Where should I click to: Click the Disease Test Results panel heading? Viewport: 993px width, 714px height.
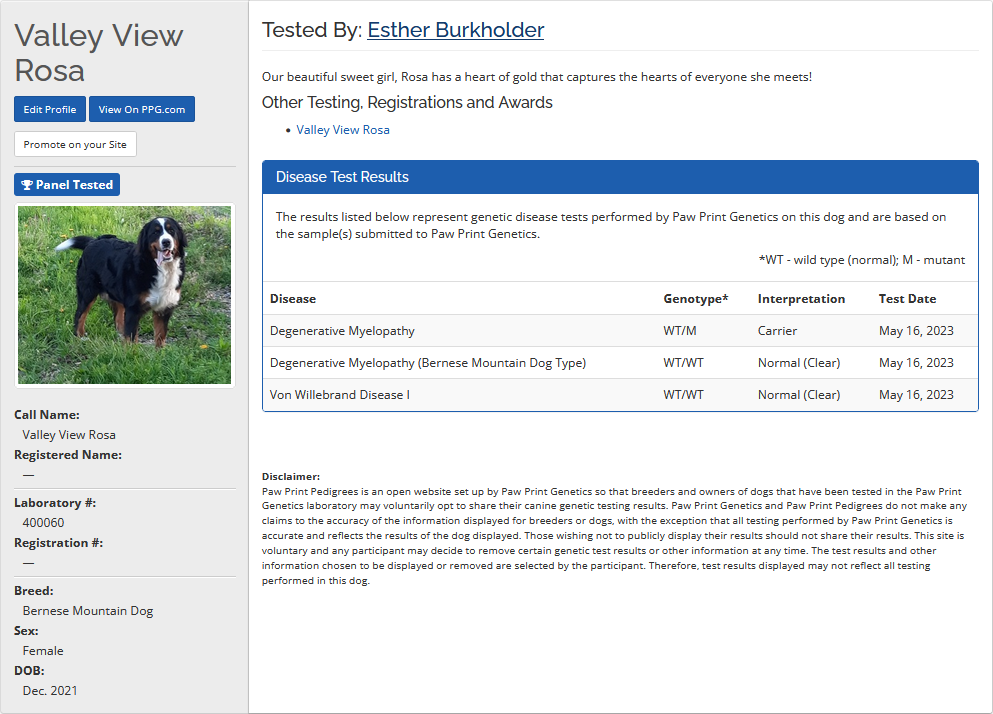(342, 177)
